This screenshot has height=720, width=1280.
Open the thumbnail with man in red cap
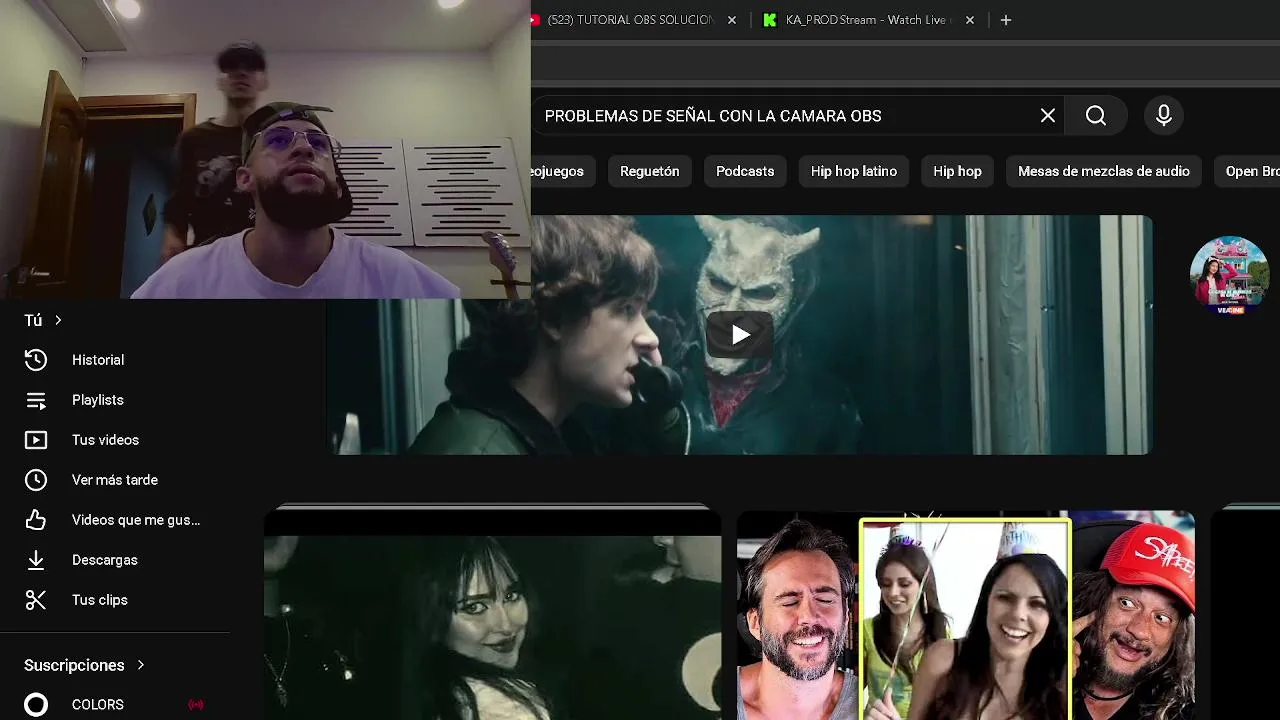(x=966, y=615)
